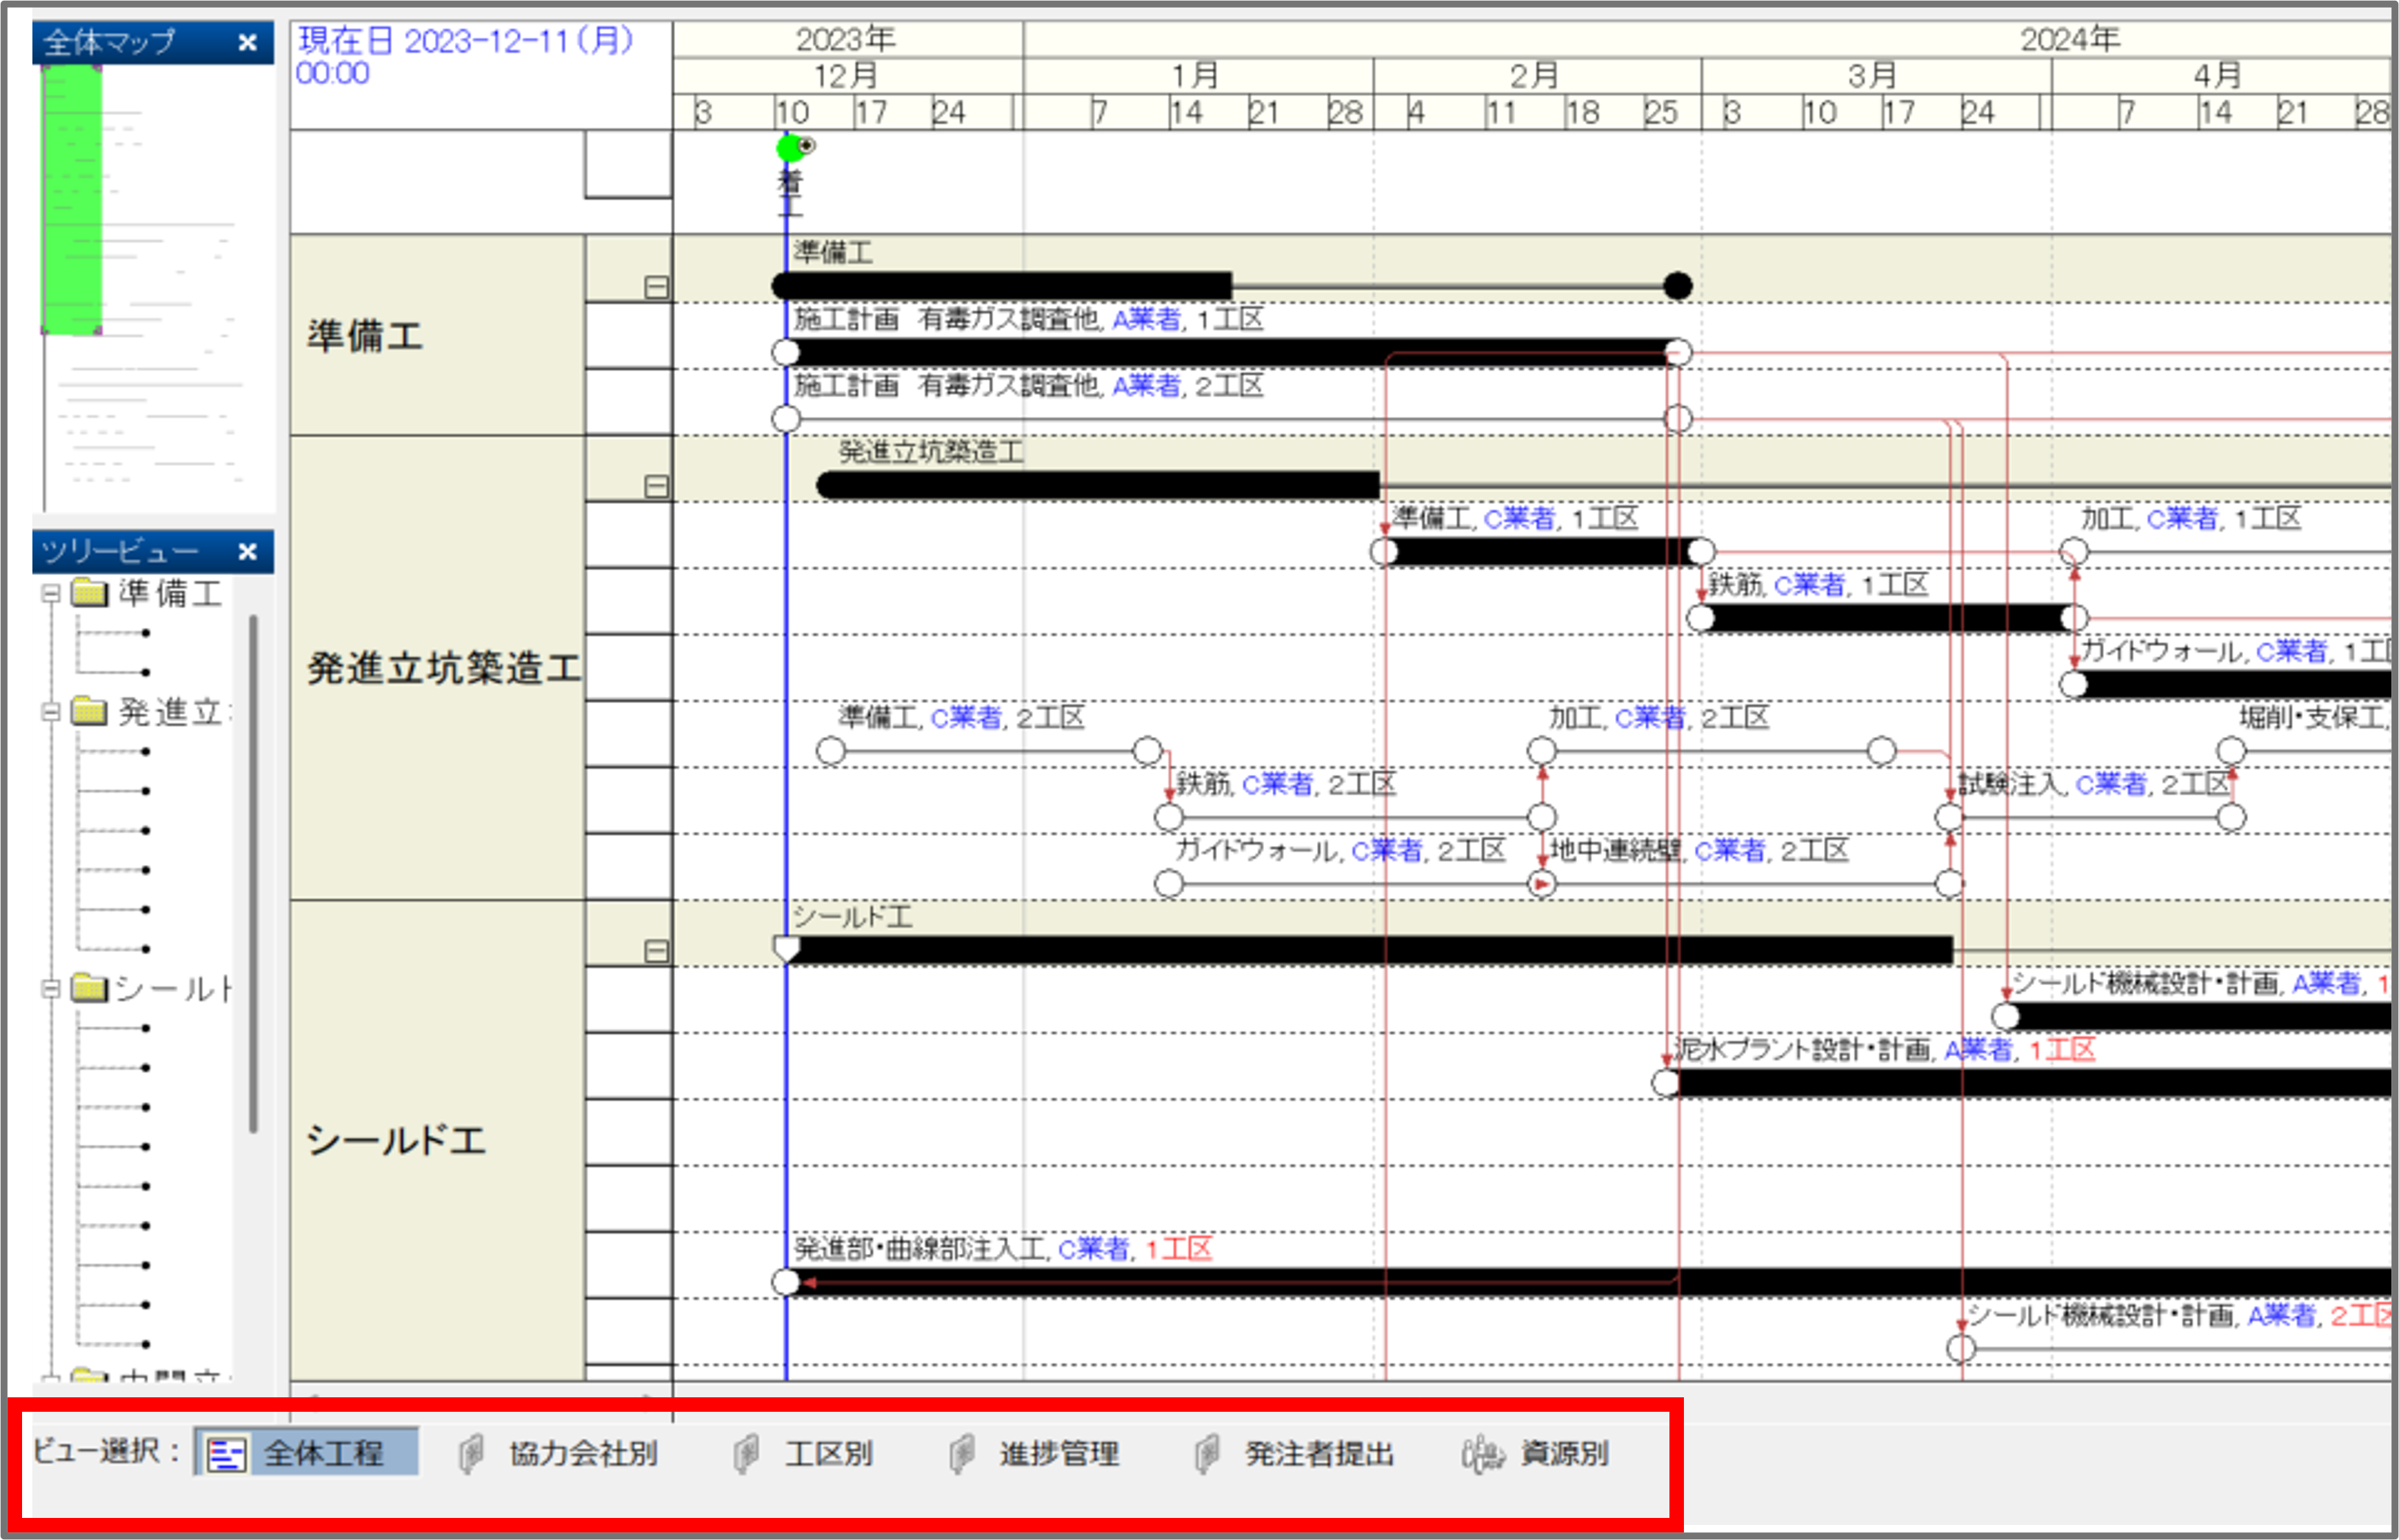Viewport: 2399px width, 1540px height.
Task: Click the 発注者提出 view icon
Action: pos(1207,1454)
